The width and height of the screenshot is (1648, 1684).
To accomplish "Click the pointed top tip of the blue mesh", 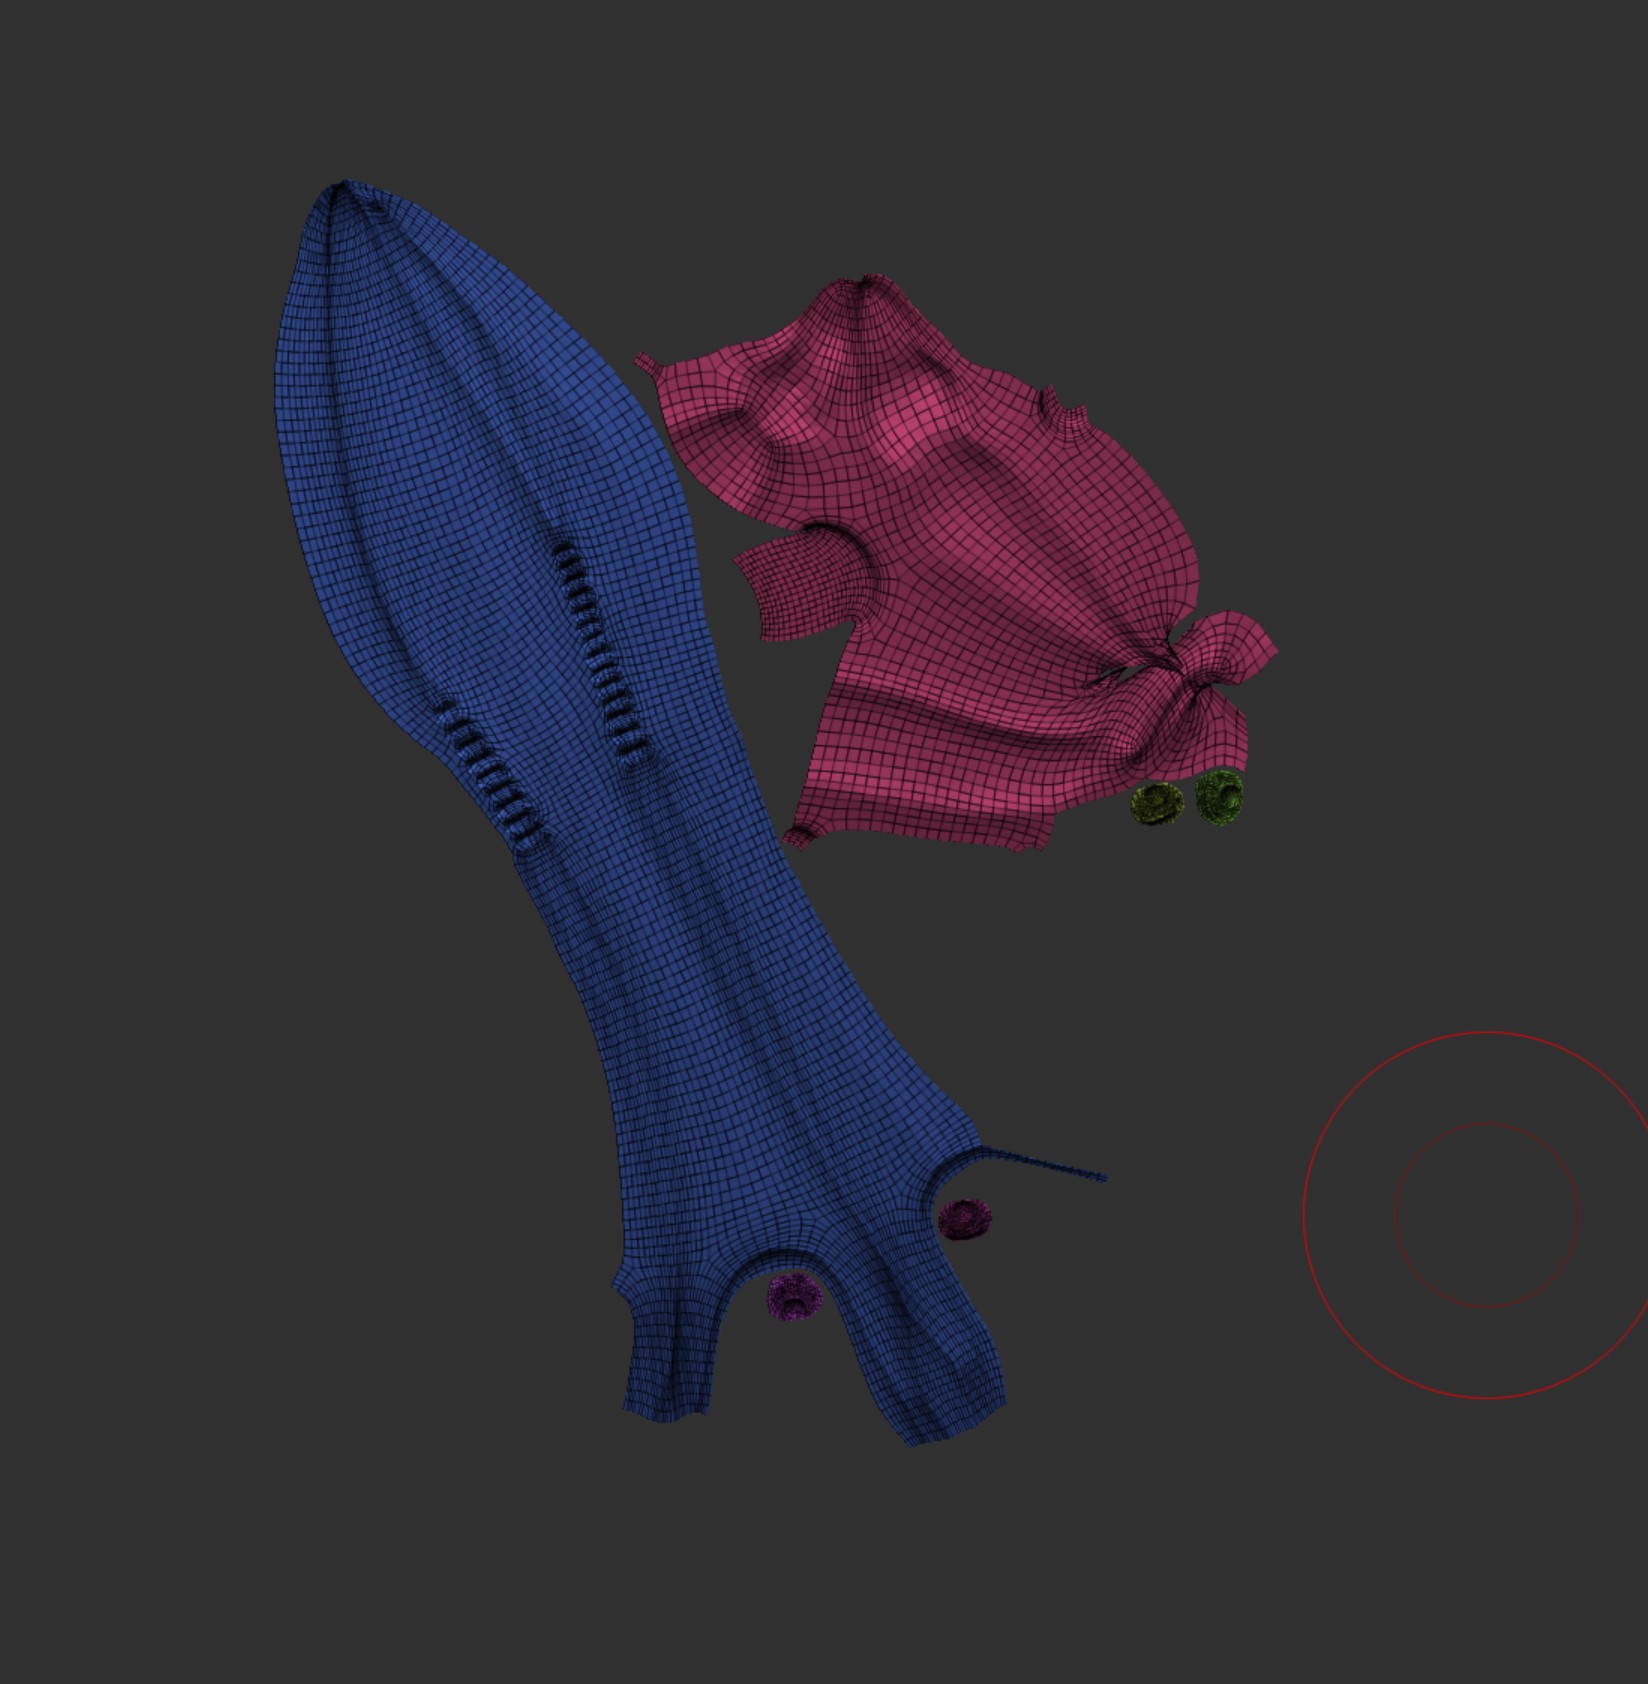I will 343,187.
